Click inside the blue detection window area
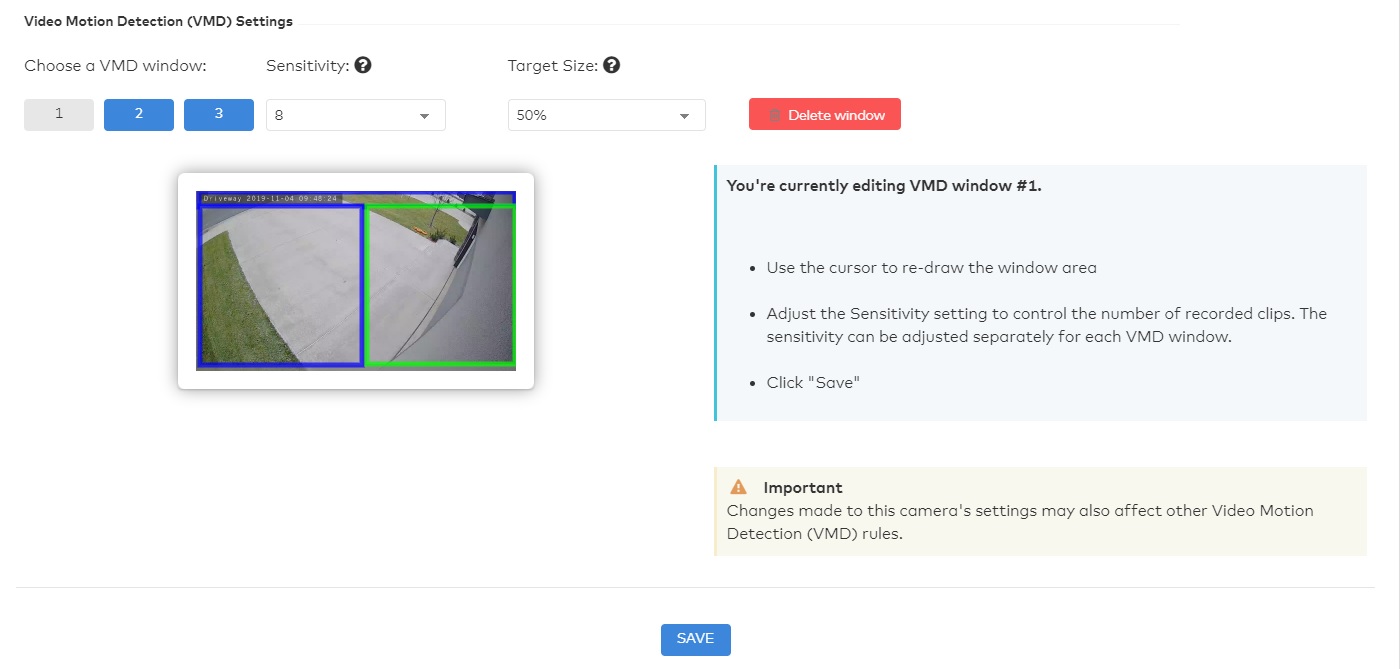 (281, 285)
